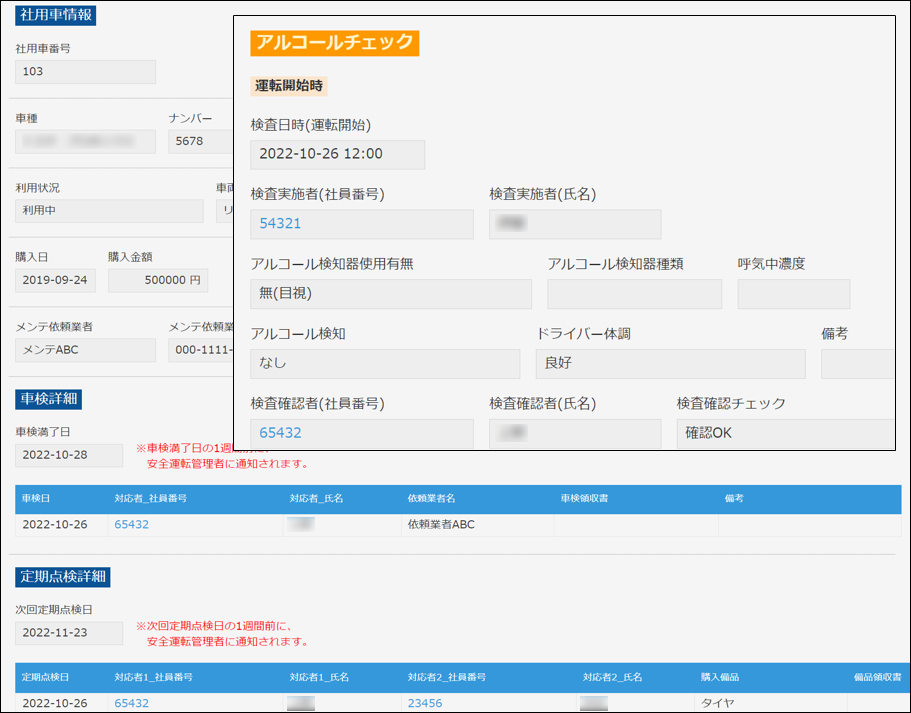Screen dimensions: 911x713
Task: Select the 購入金額 field showing 500000
Action: (x=158, y=281)
